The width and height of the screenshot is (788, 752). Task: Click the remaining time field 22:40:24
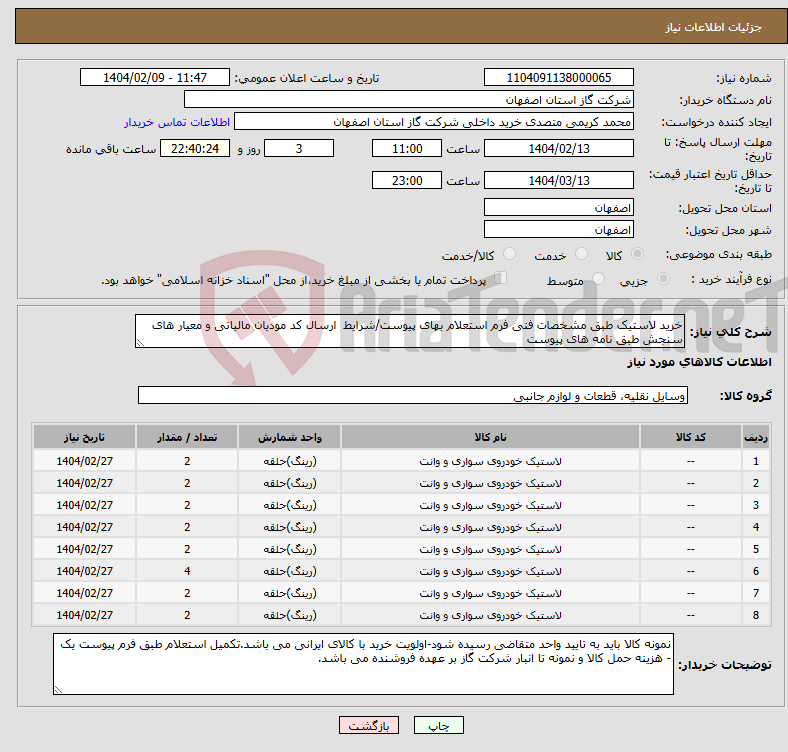(195, 148)
